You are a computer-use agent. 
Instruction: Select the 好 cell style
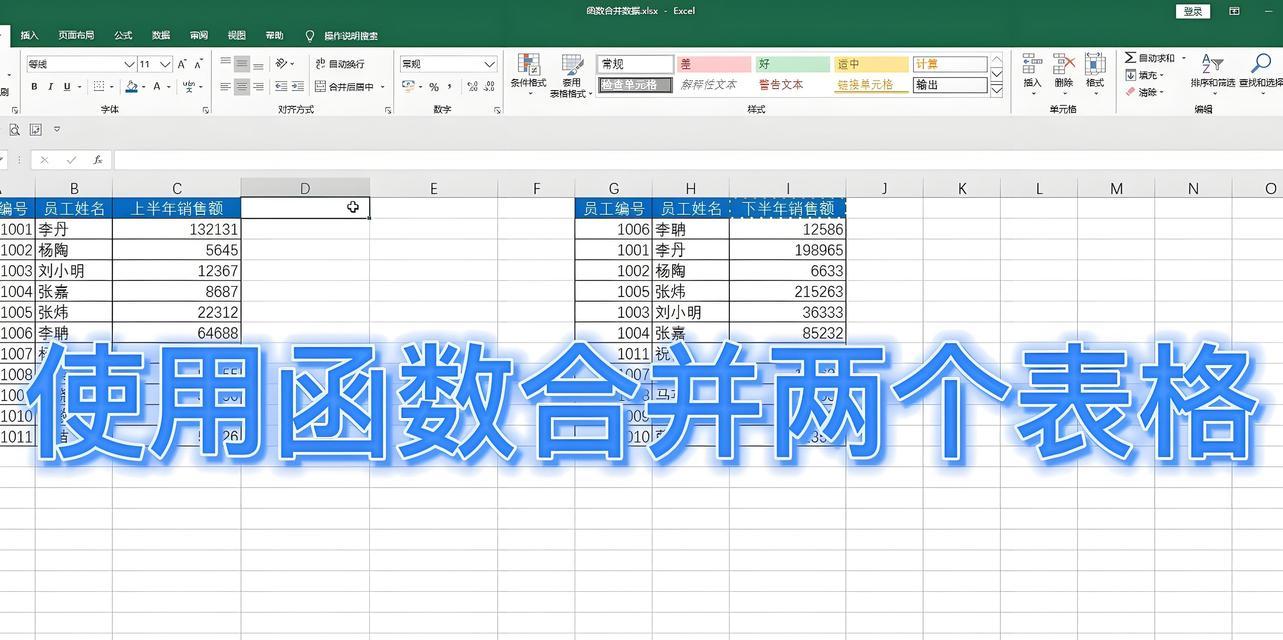point(792,64)
